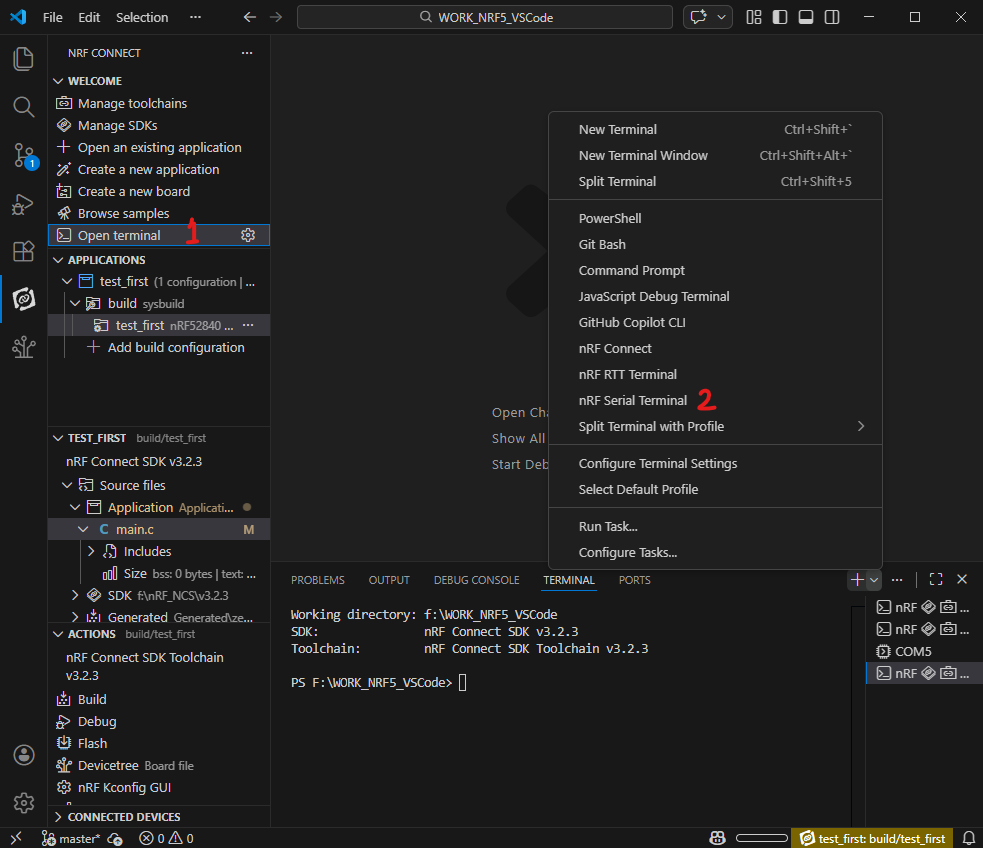
Task: Collapse the test_first application node
Action: pyautogui.click(x=67, y=281)
